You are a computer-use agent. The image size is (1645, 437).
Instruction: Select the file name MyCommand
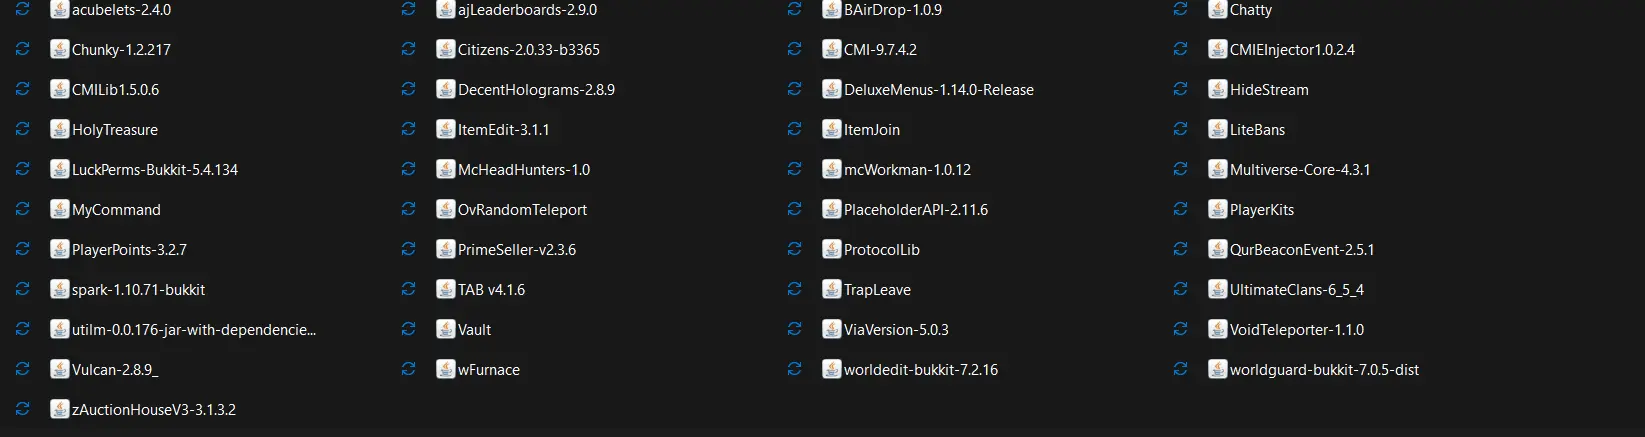point(116,210)
